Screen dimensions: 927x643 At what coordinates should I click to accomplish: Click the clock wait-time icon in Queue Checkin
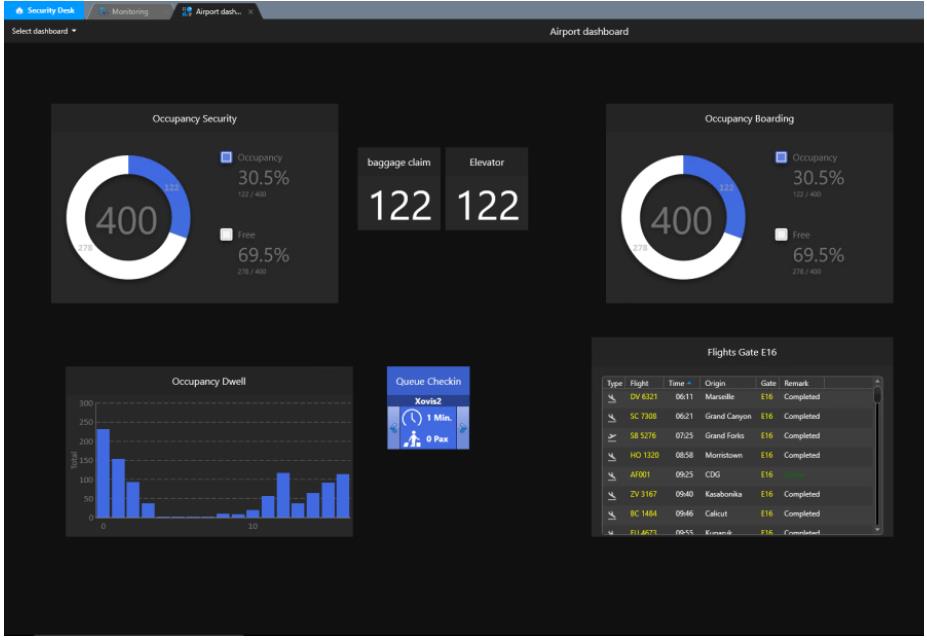(x=410, y=418)
